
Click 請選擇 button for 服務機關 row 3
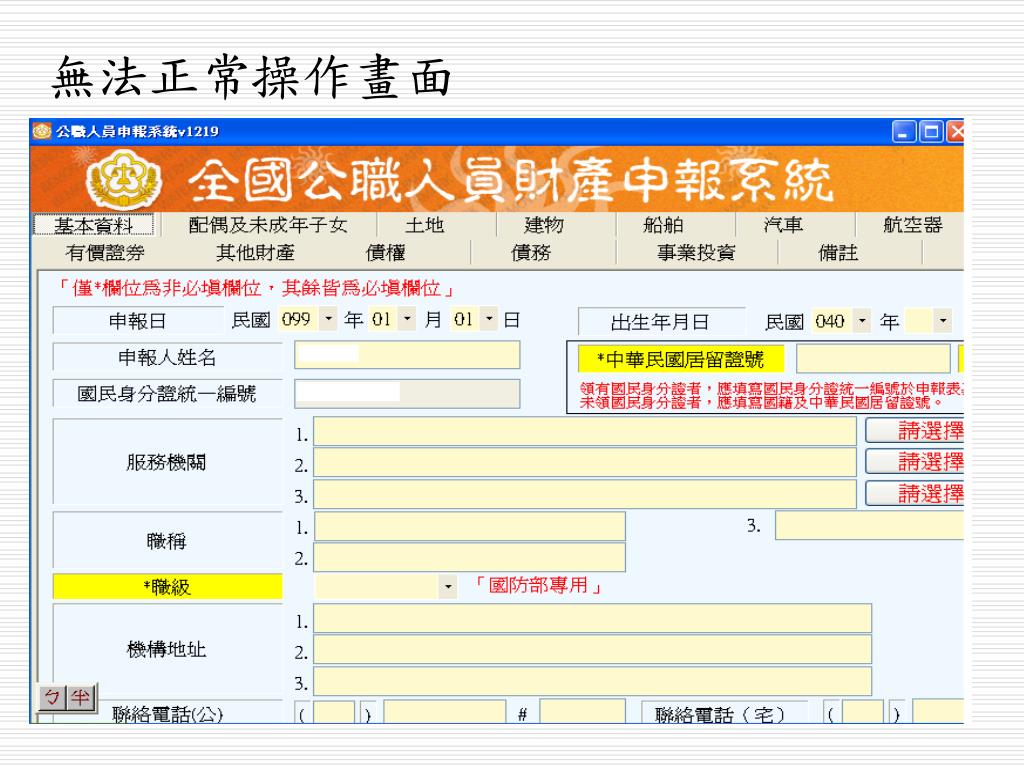(x=914, y=494)
